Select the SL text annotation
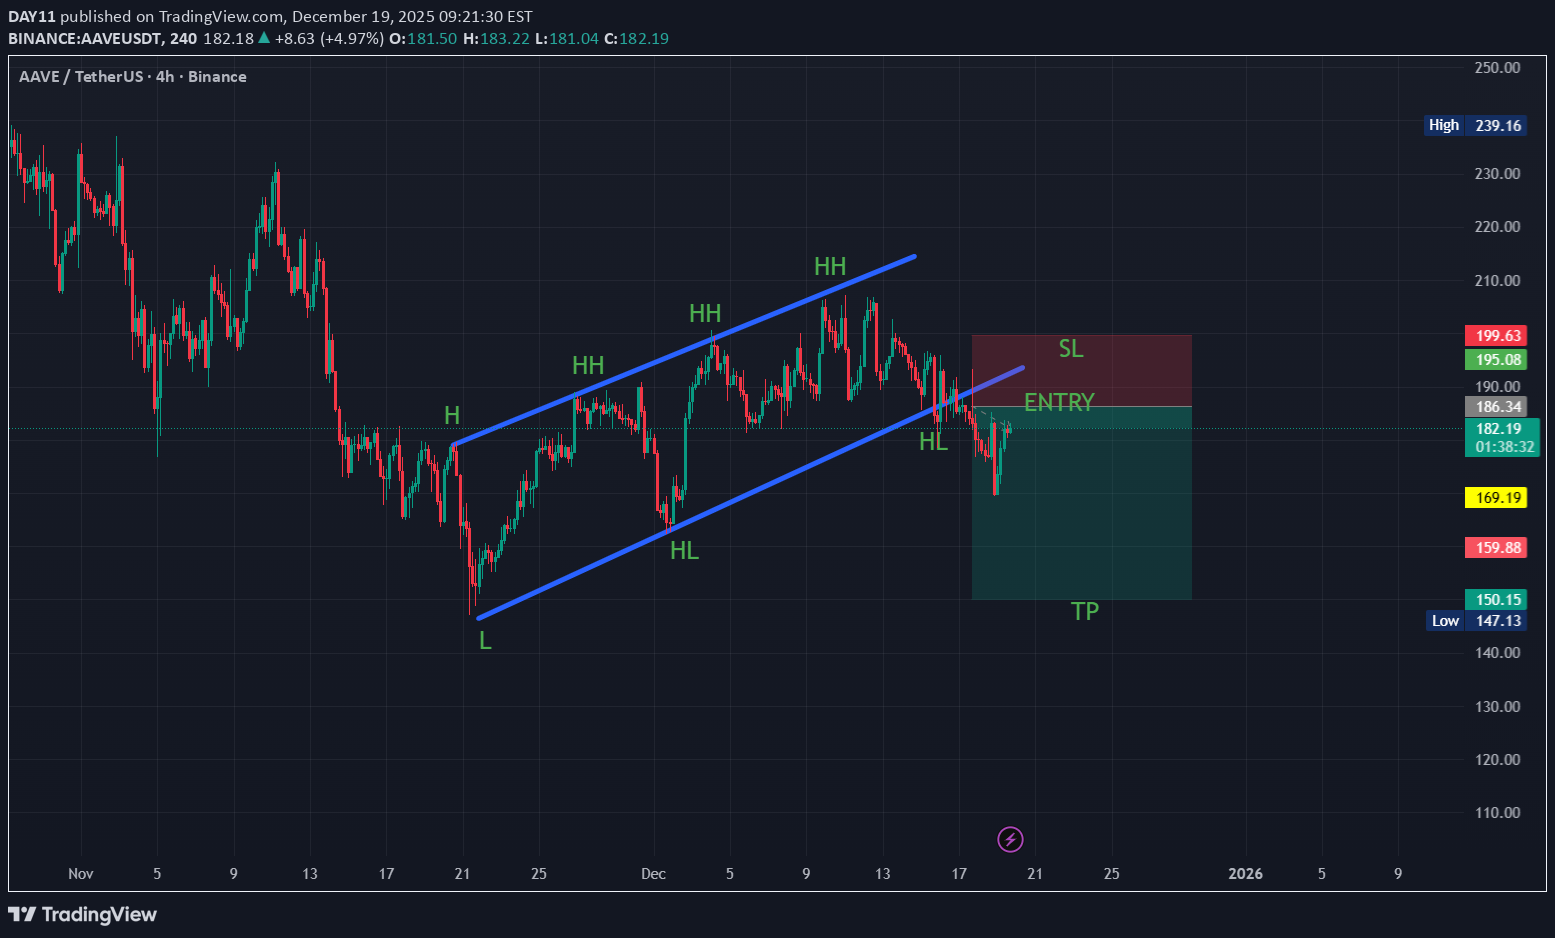The image size is (1555, 938). click(x=1070, y=349)
